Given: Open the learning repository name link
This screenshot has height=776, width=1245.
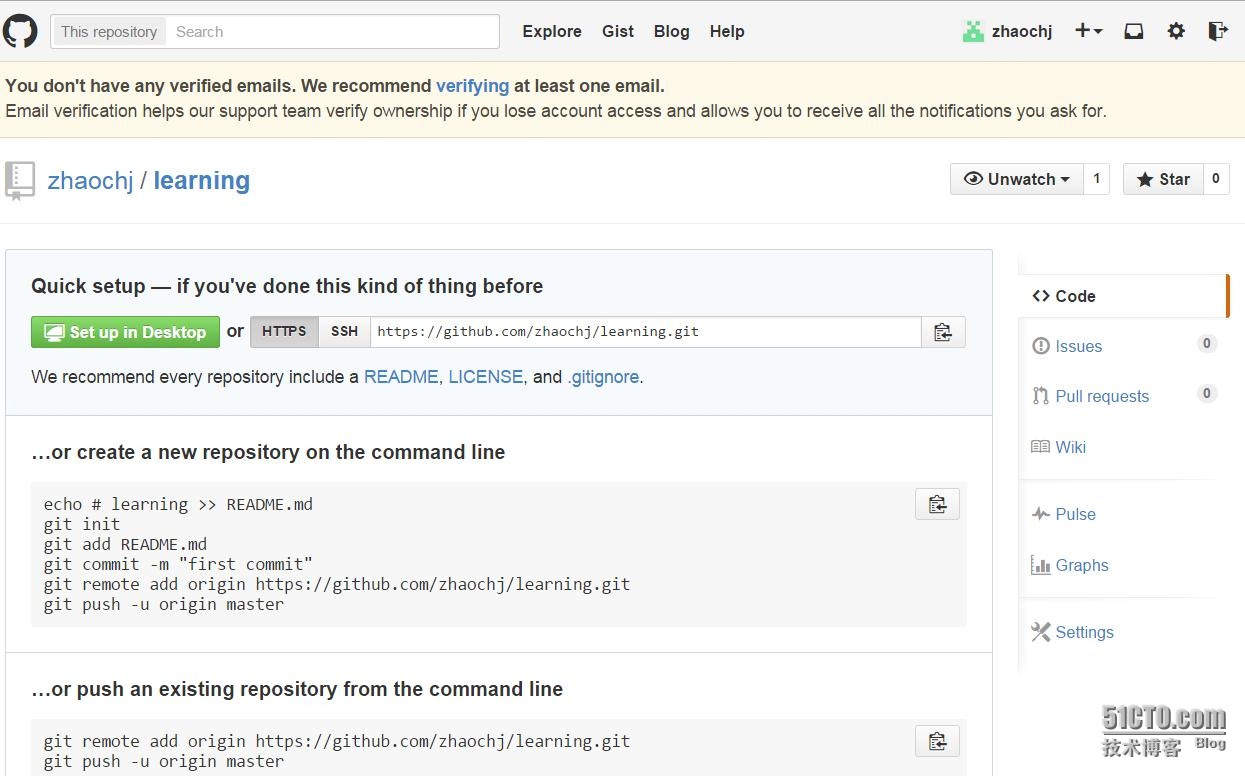Looking at the screenshot, I should tap(201, 181).
